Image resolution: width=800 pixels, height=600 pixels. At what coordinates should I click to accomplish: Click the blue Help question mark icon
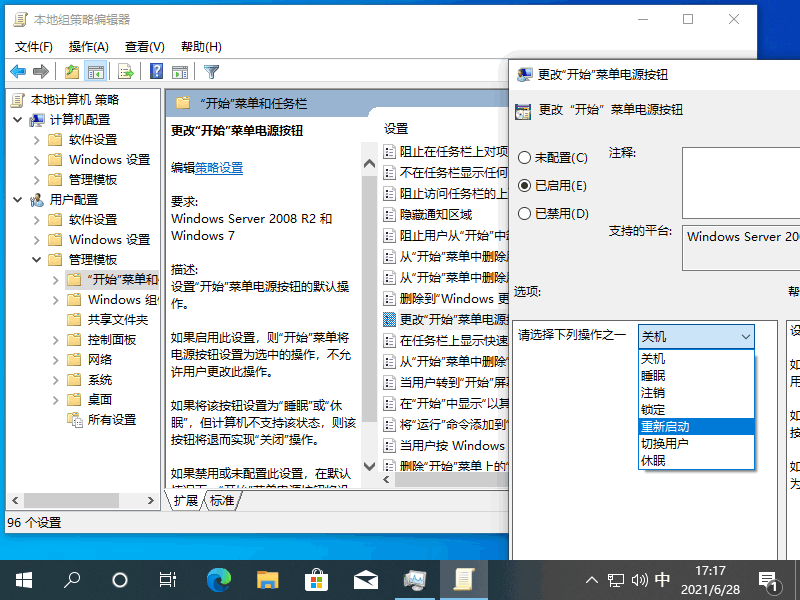click(x=157, y=71)
